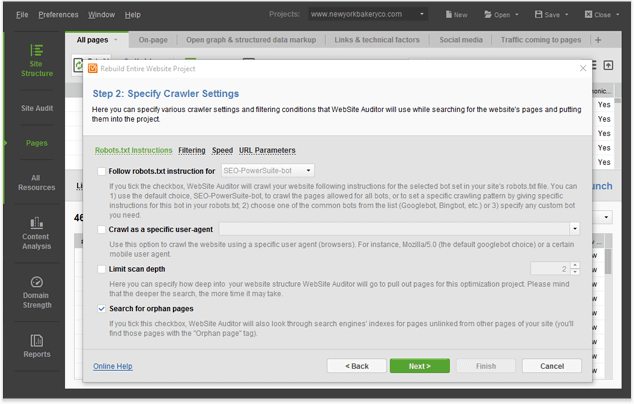The image size is (634, 404).
Task: Switch to Traffic coming to pages tab
Action: click(541, 40)
